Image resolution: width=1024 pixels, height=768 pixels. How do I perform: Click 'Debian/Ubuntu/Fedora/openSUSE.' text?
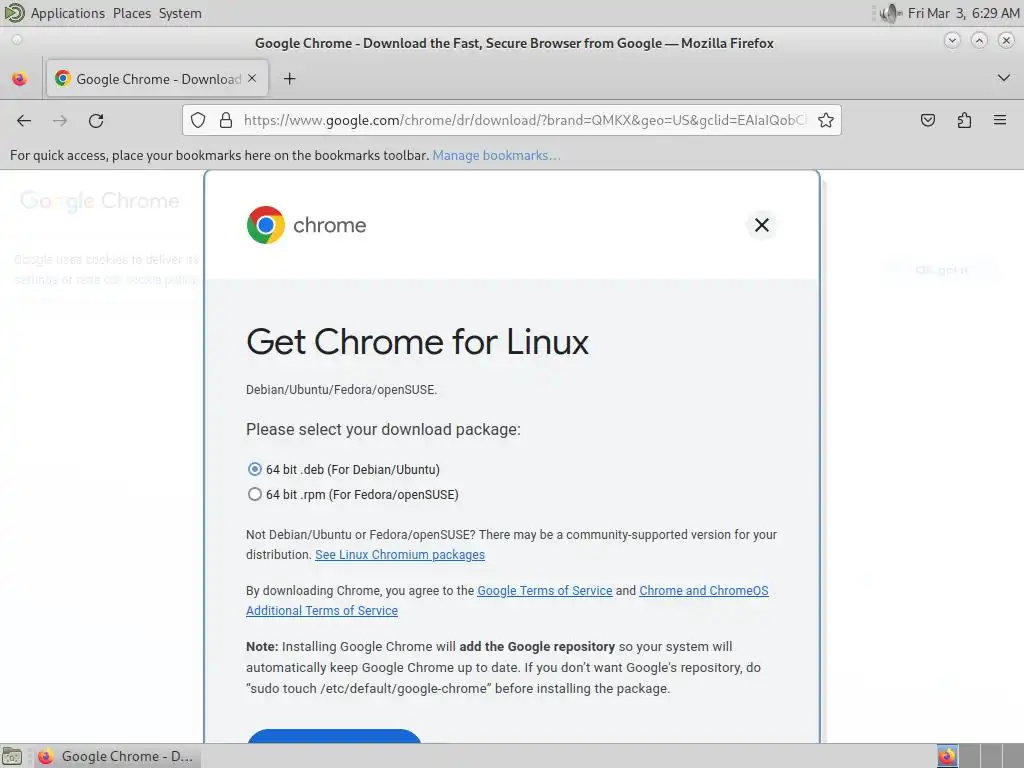click(342, 390)
